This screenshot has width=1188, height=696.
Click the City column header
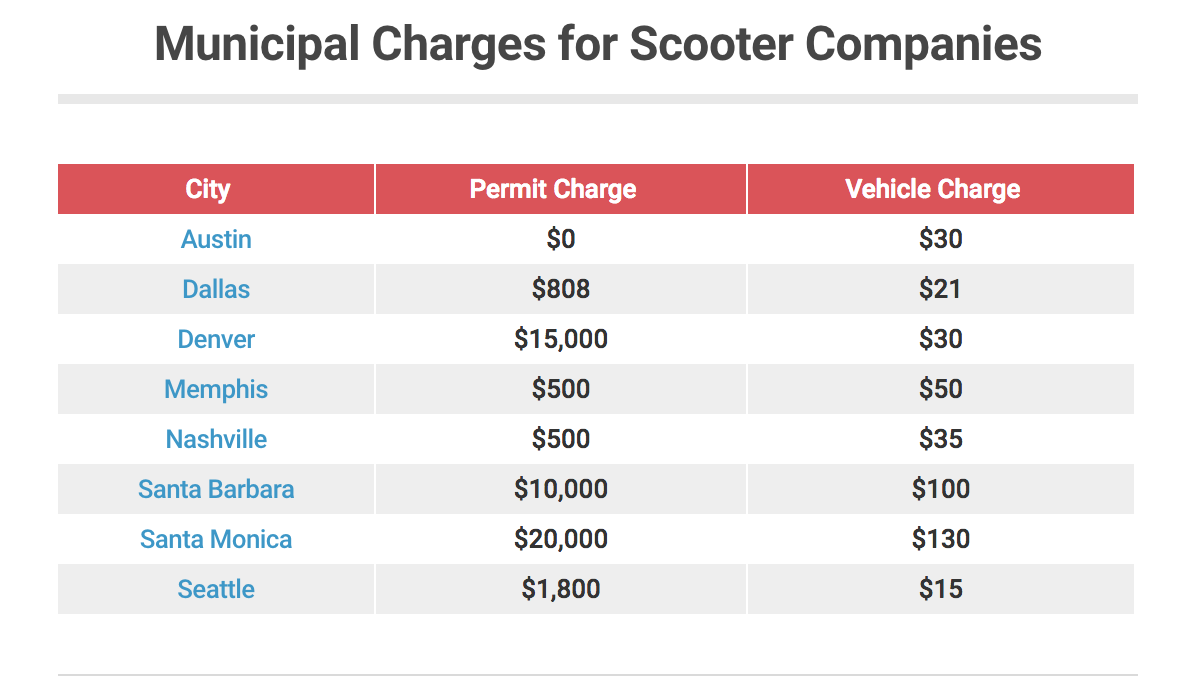click(x=208, y=190)
